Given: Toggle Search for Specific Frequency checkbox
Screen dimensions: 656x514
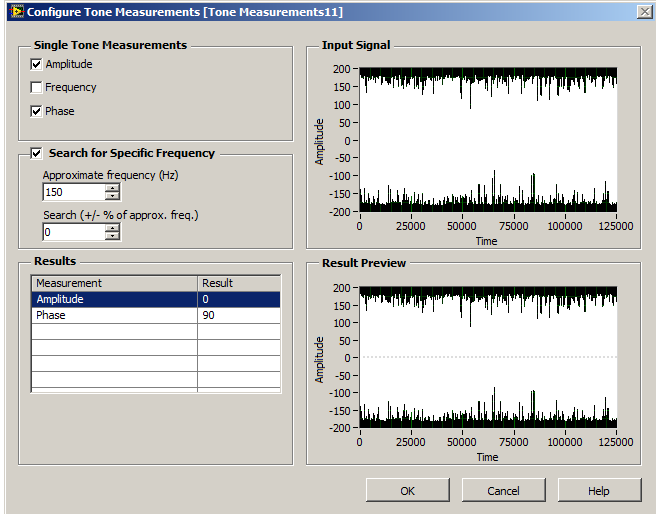Looking at the screenshot, I should coord(36,153).
